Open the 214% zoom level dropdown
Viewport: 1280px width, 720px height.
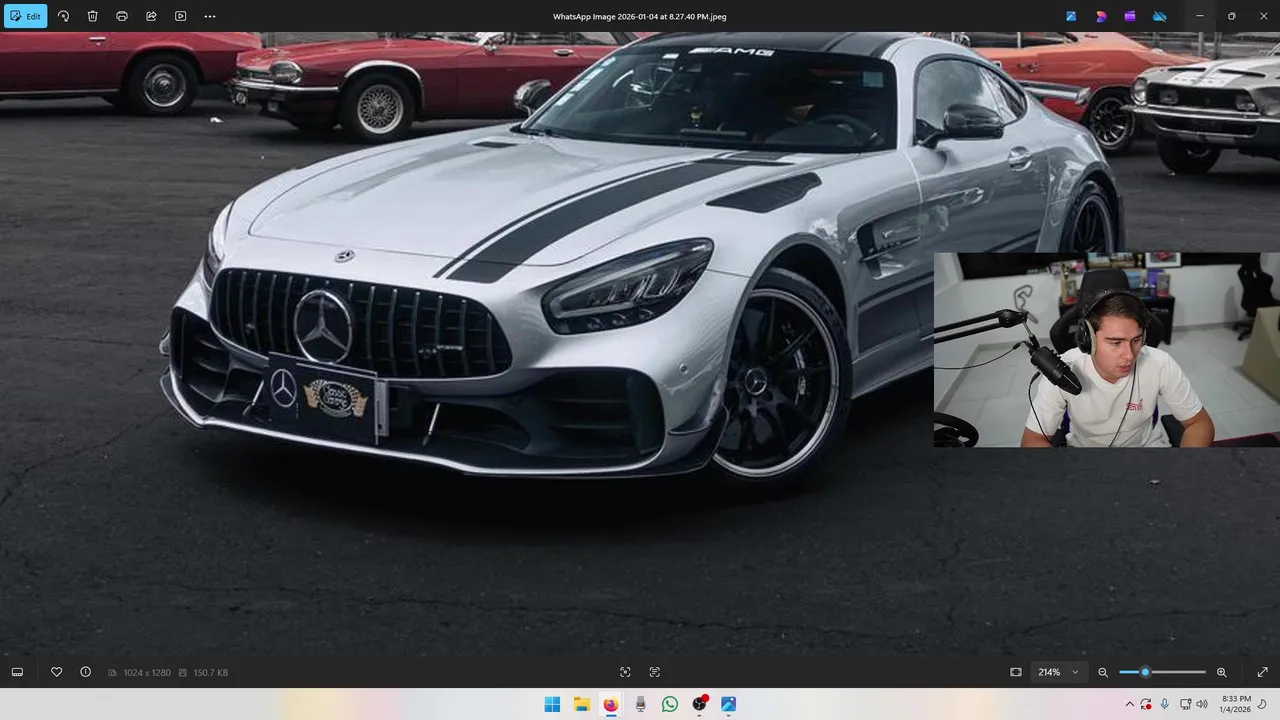[x=1058, y=672]
